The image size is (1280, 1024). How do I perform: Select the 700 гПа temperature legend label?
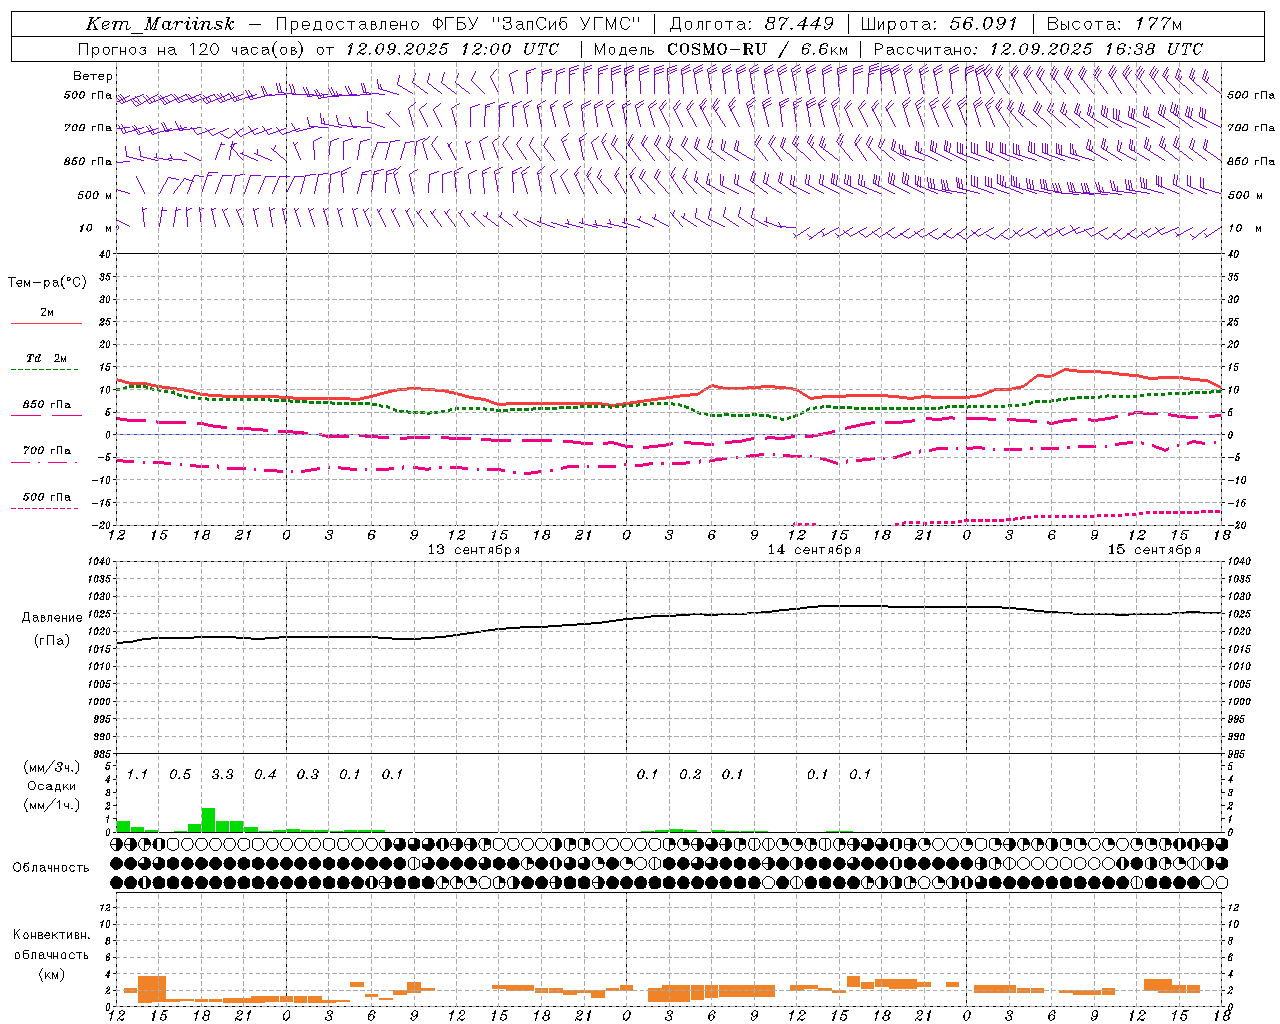coord(47,451)
